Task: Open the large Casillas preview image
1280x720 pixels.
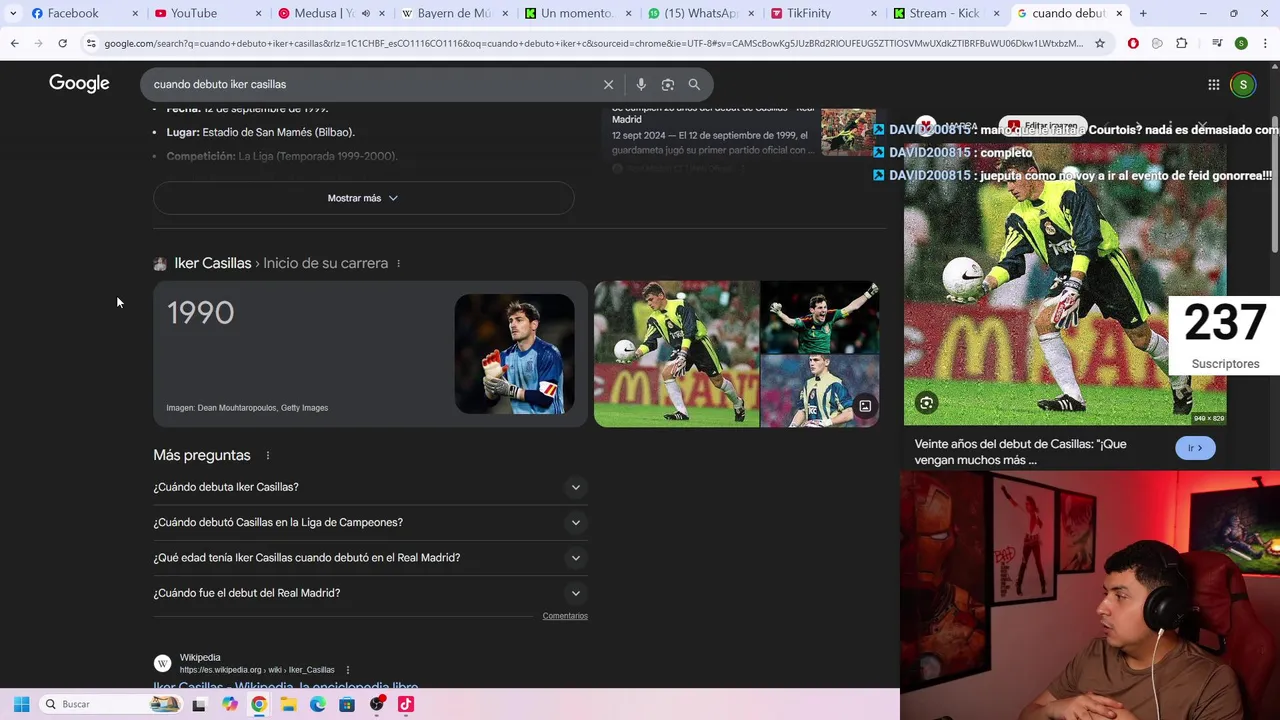Action: (1065, 285)
